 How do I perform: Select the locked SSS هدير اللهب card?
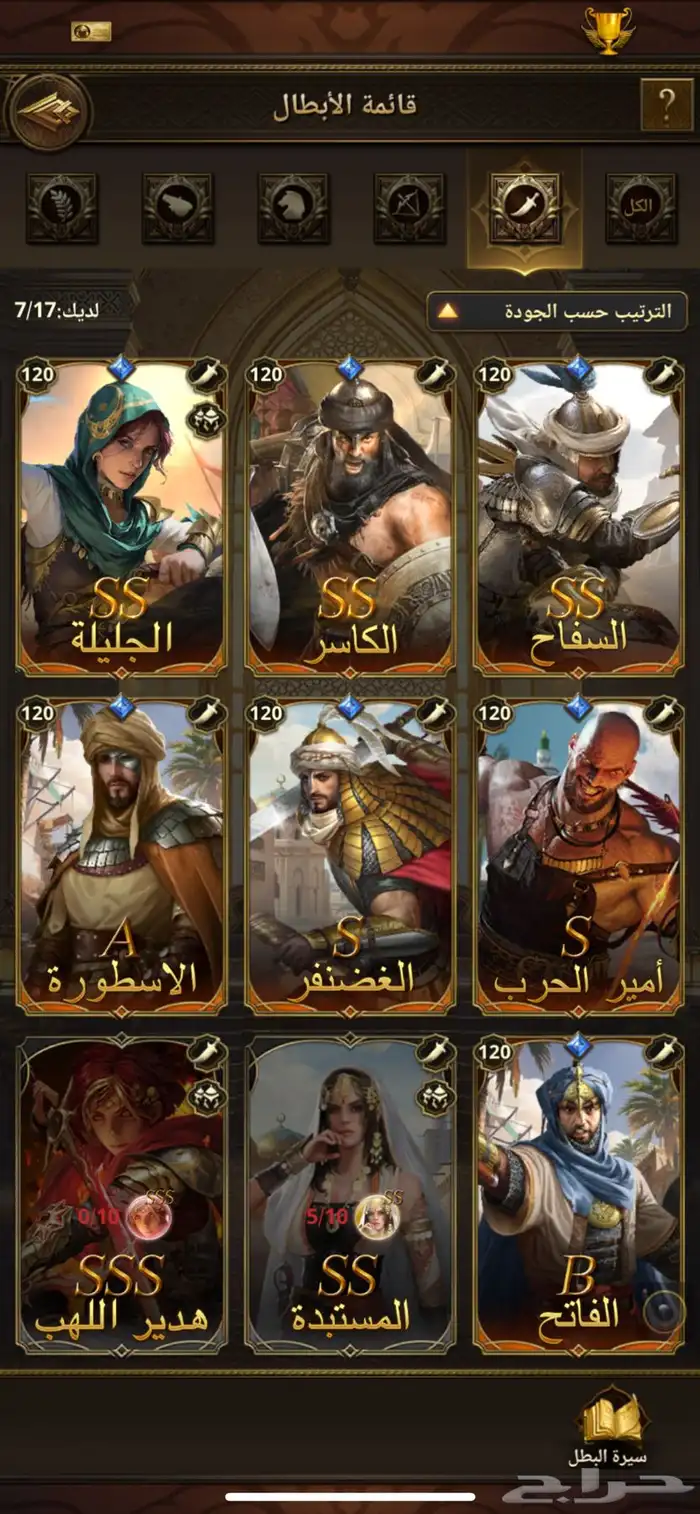[122, 1194]
